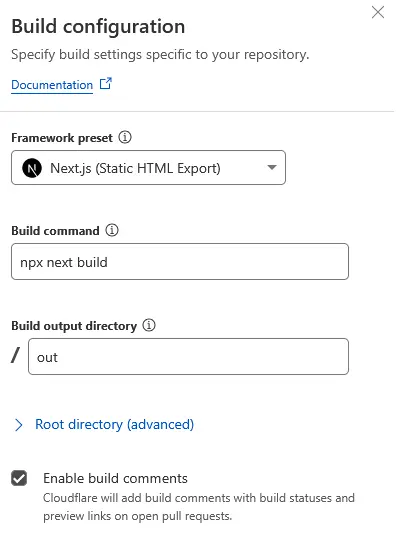Click the slash prefix before output directory

tap(15, 355)
